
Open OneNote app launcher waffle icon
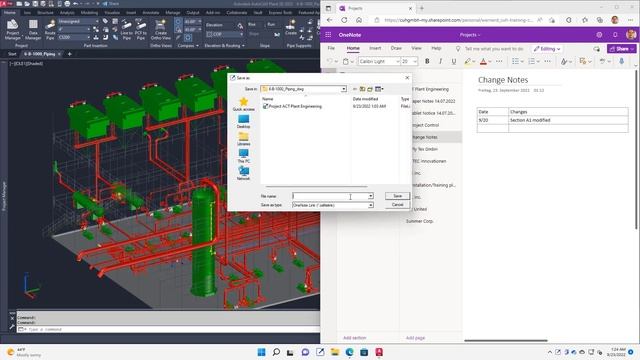328,35
